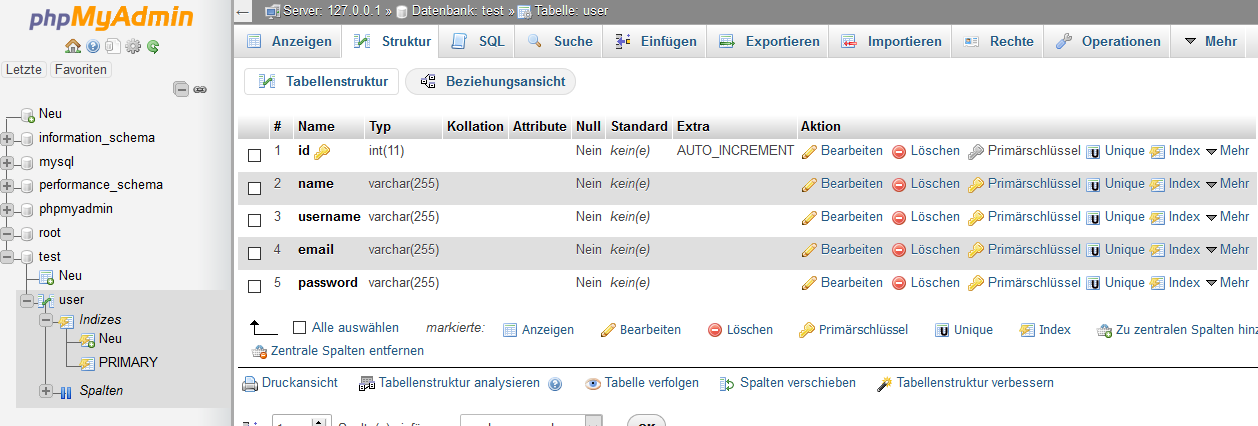Select the PRIMARY index in the tree
Viewport: 1258px width, 426px height.
[127, 362]
